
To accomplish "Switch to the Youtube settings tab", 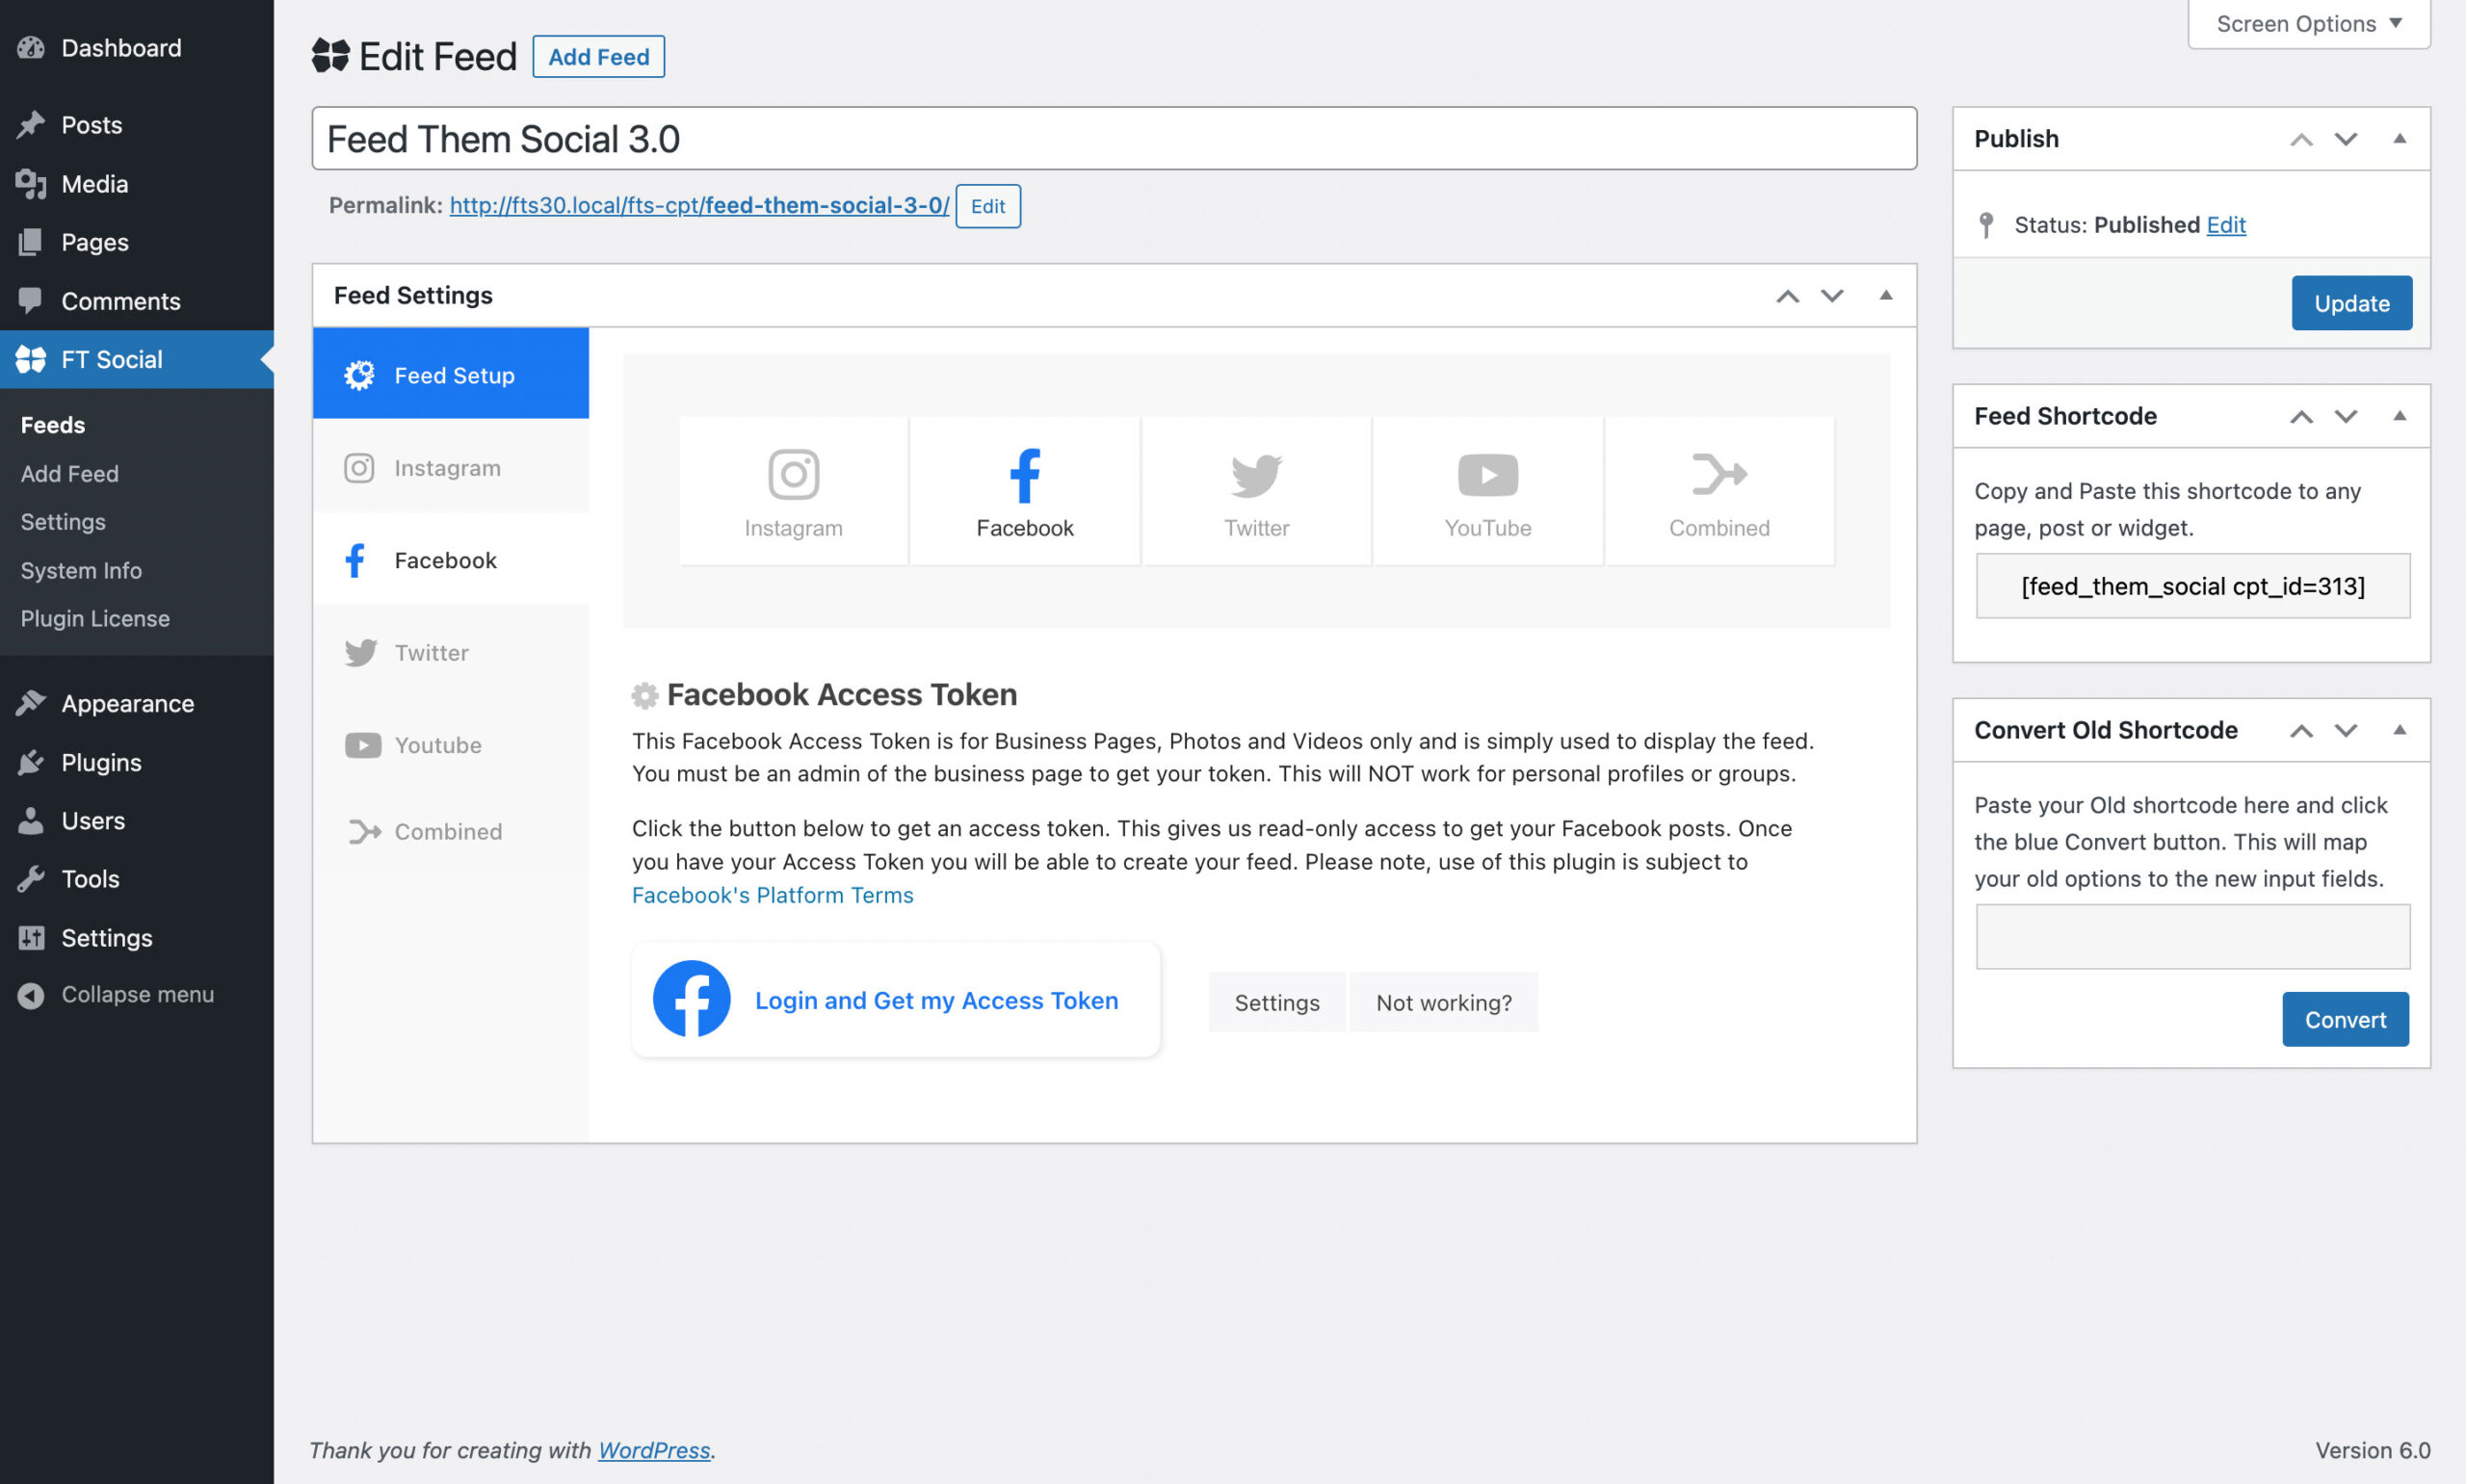I will point(450,745).
